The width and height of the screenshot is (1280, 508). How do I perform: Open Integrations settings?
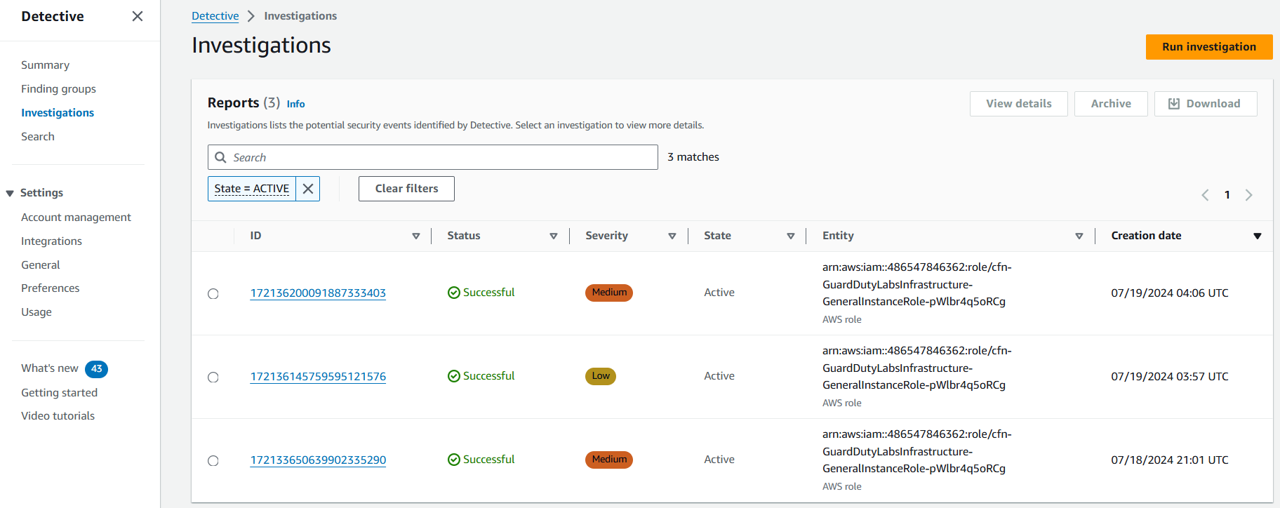click(x=51, y=241)
